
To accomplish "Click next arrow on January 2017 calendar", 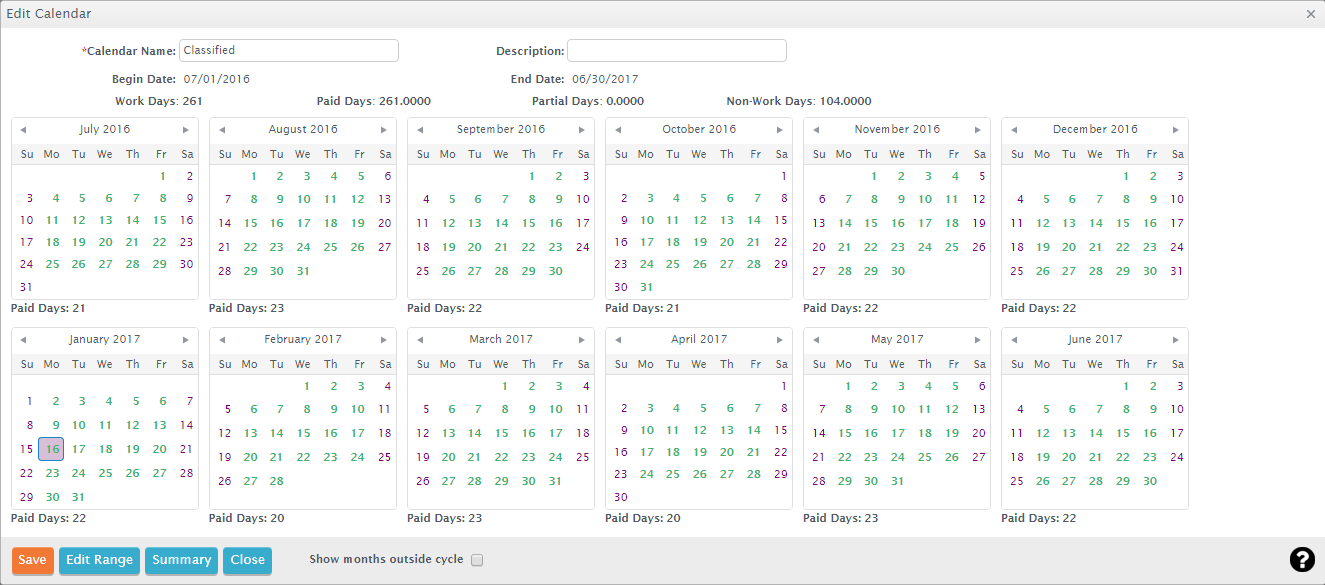I will [x=185, y=340].
